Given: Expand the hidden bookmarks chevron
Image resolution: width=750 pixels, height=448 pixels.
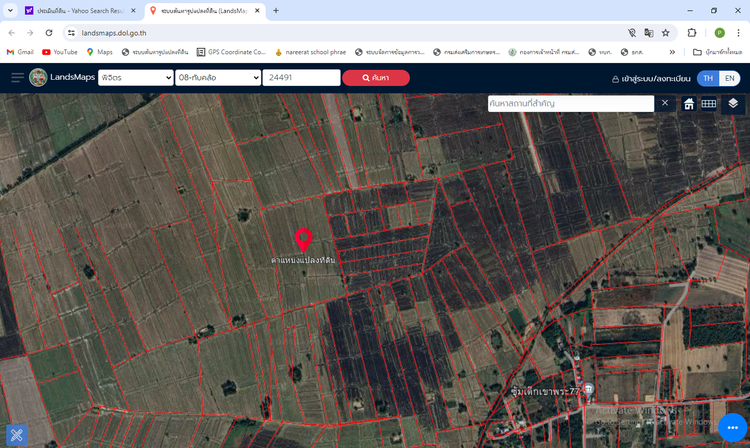Looking at the screenshot, I should tap(673, 52).
